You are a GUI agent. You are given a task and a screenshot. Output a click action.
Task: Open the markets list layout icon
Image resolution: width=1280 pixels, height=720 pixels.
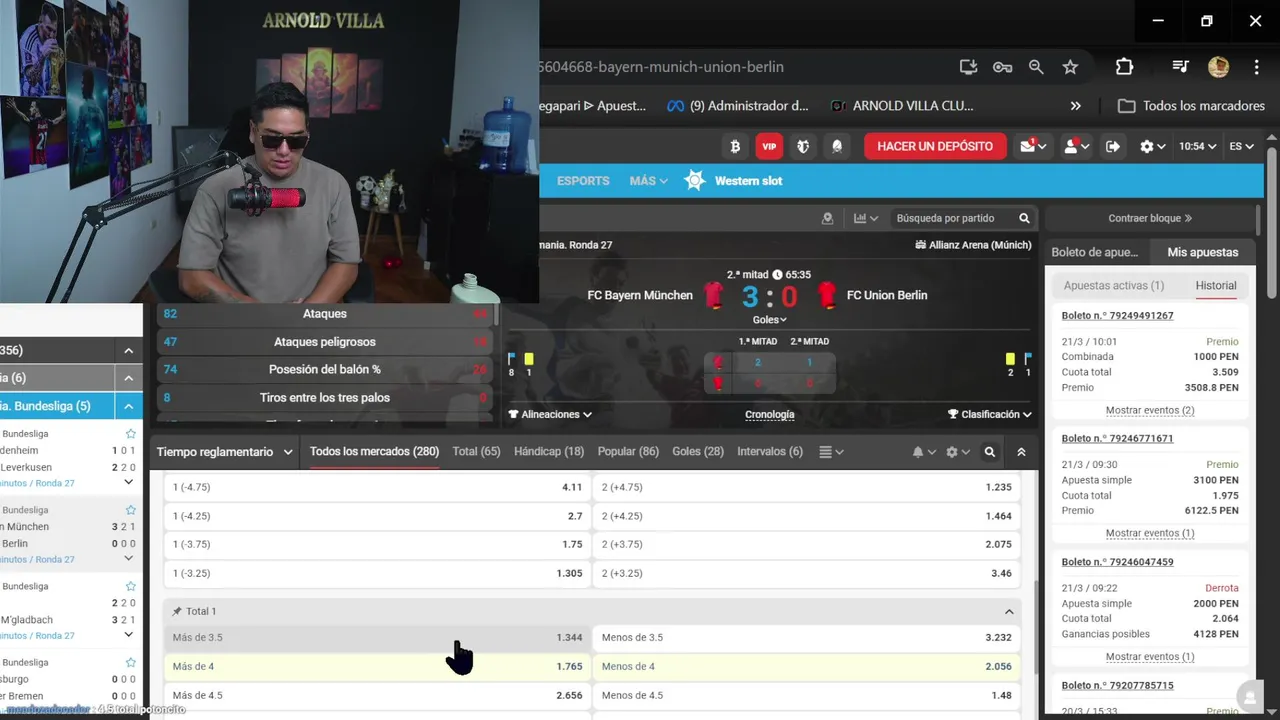[831, 452]
